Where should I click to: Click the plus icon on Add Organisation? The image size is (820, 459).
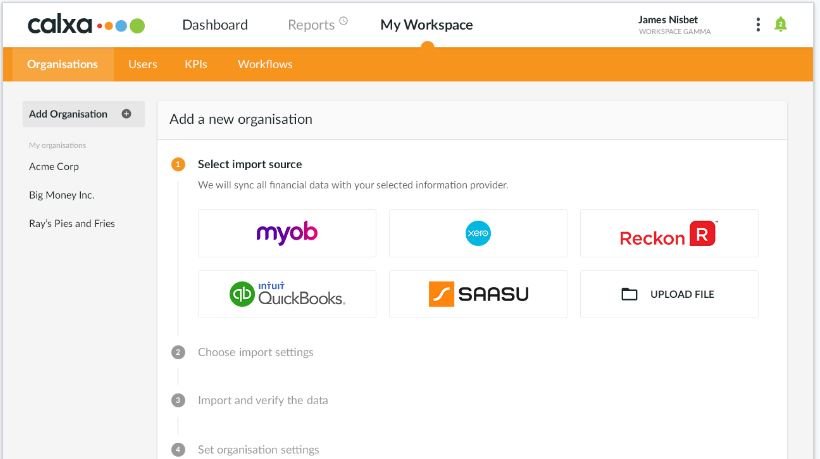[127, 114]
